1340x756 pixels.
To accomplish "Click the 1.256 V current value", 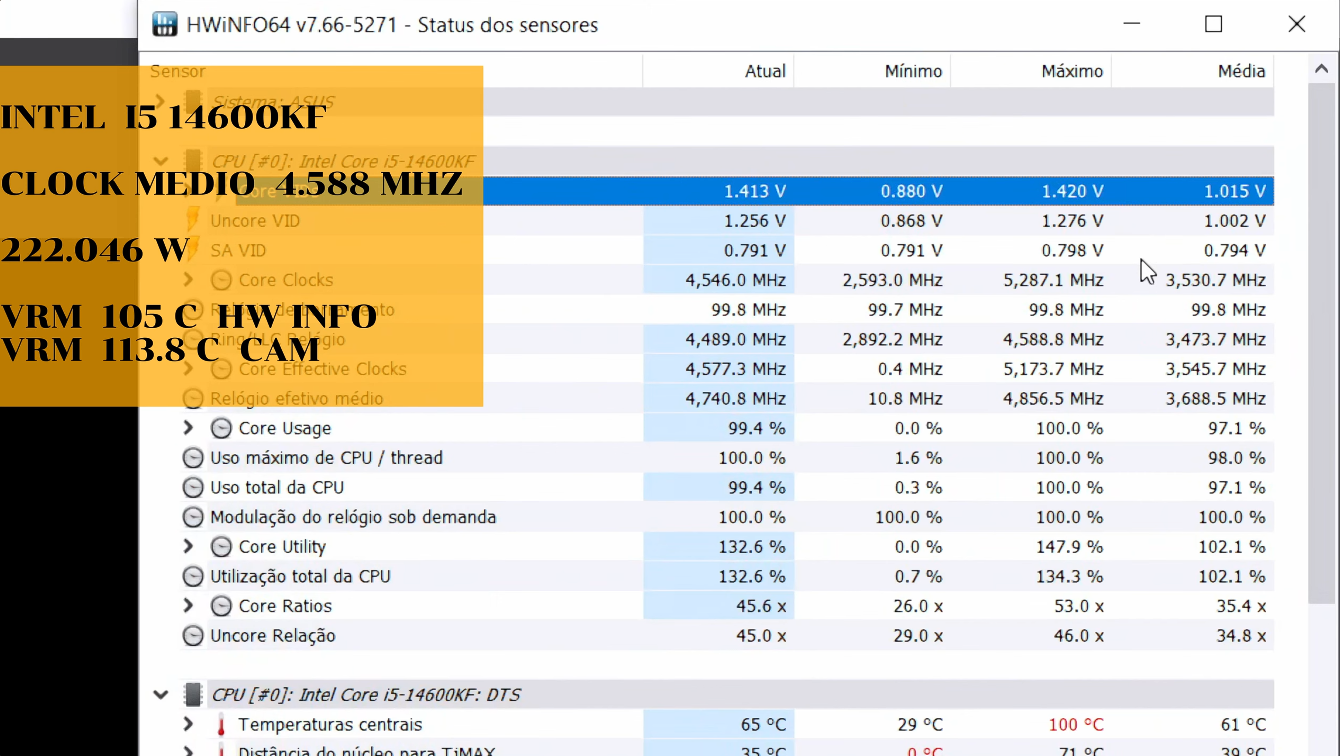I will [x=755, y=221].
